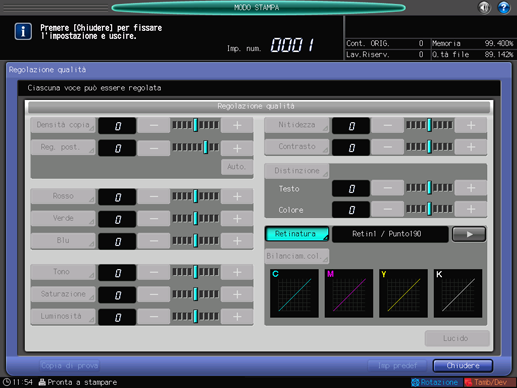Decrease Densità copia with minus button

point(154,125)
